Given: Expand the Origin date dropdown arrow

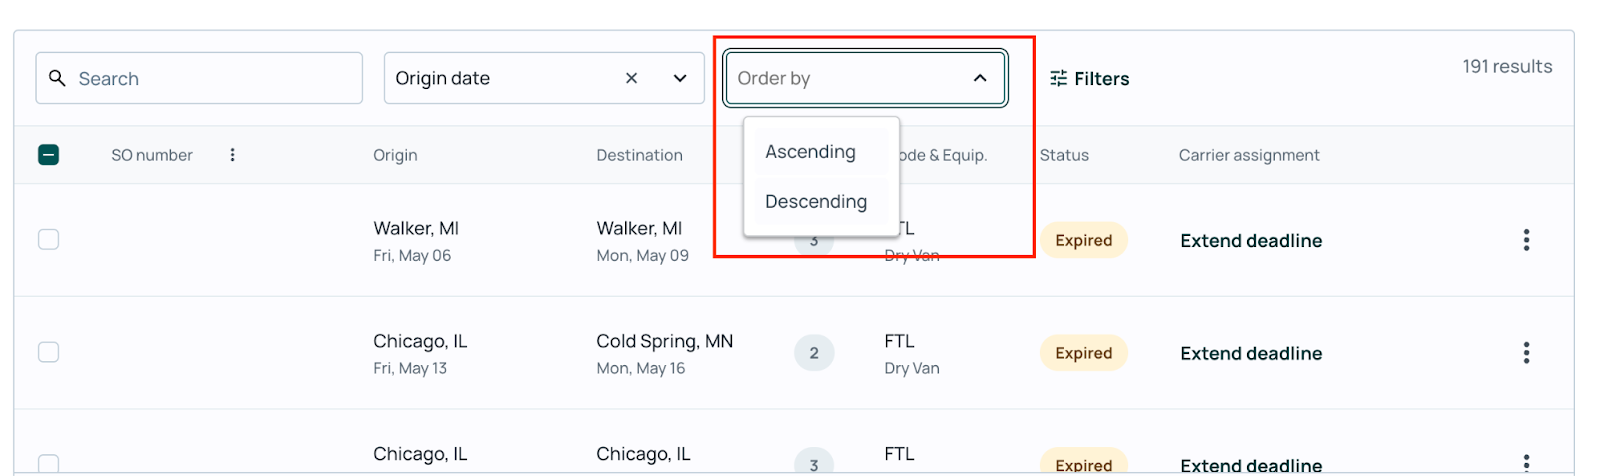Looking at the screenshot, I should point(680,78).
